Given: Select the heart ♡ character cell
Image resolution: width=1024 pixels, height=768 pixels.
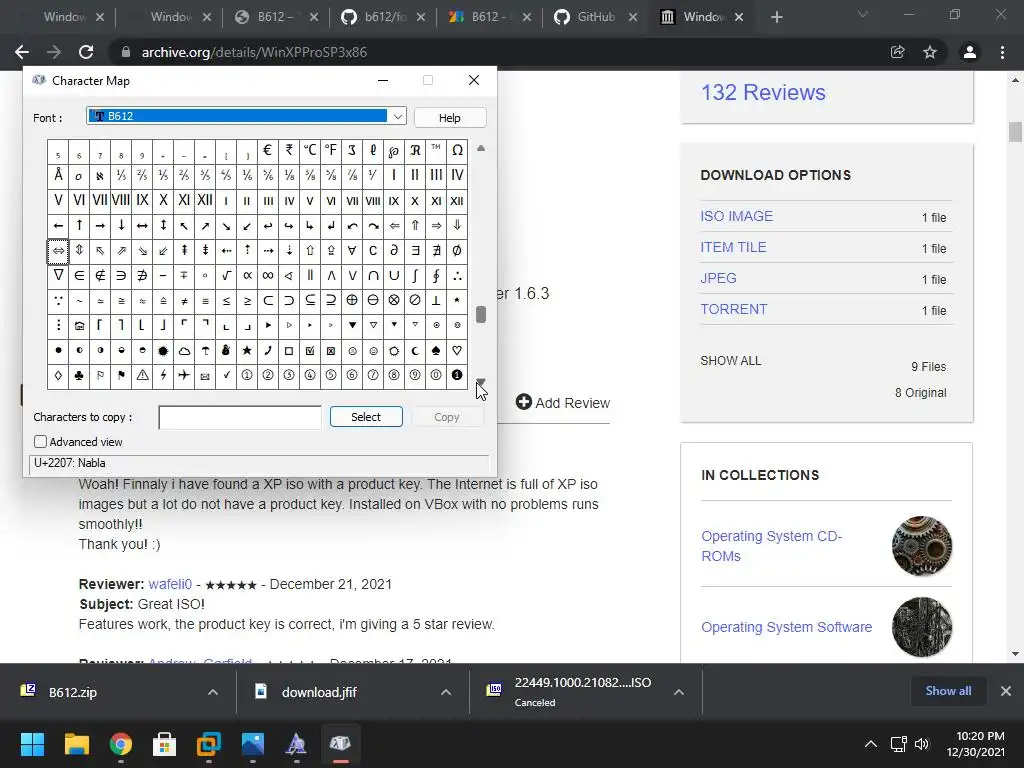Looking at the screenshot, I should coord(457,351).
